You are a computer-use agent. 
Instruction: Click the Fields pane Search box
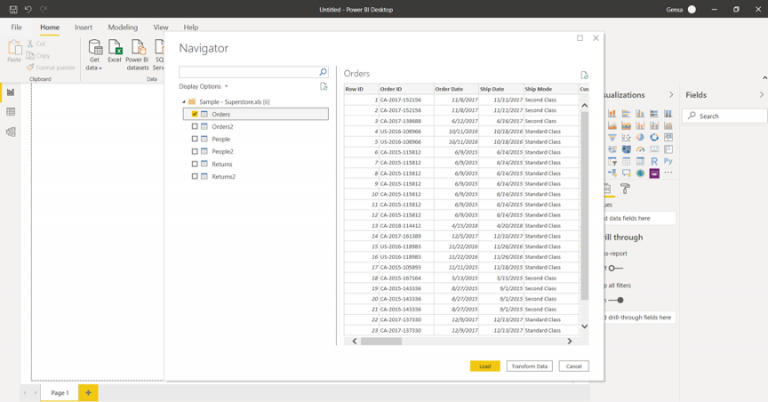(725, 116)
